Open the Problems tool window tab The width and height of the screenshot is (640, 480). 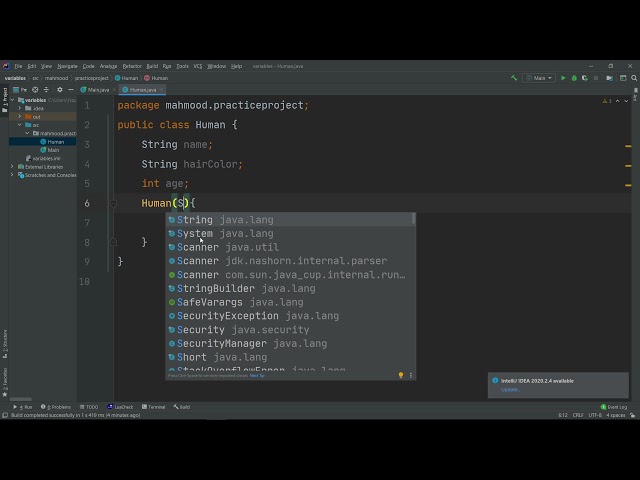pyautogui.click(x=56, y=407)
